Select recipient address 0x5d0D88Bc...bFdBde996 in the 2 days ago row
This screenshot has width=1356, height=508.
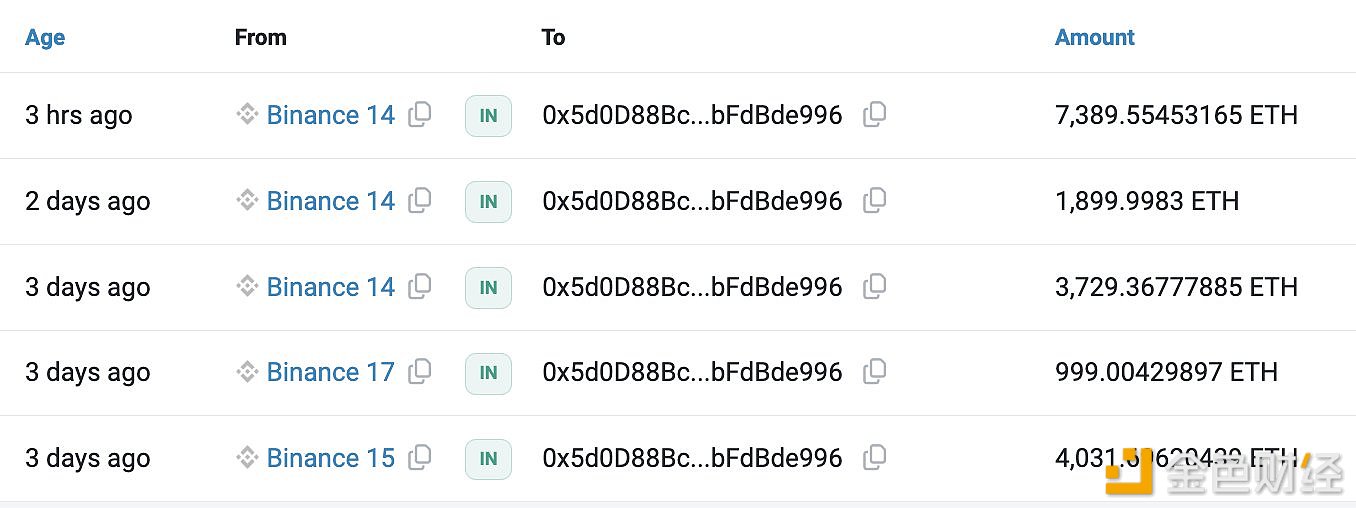pos(692,201)
